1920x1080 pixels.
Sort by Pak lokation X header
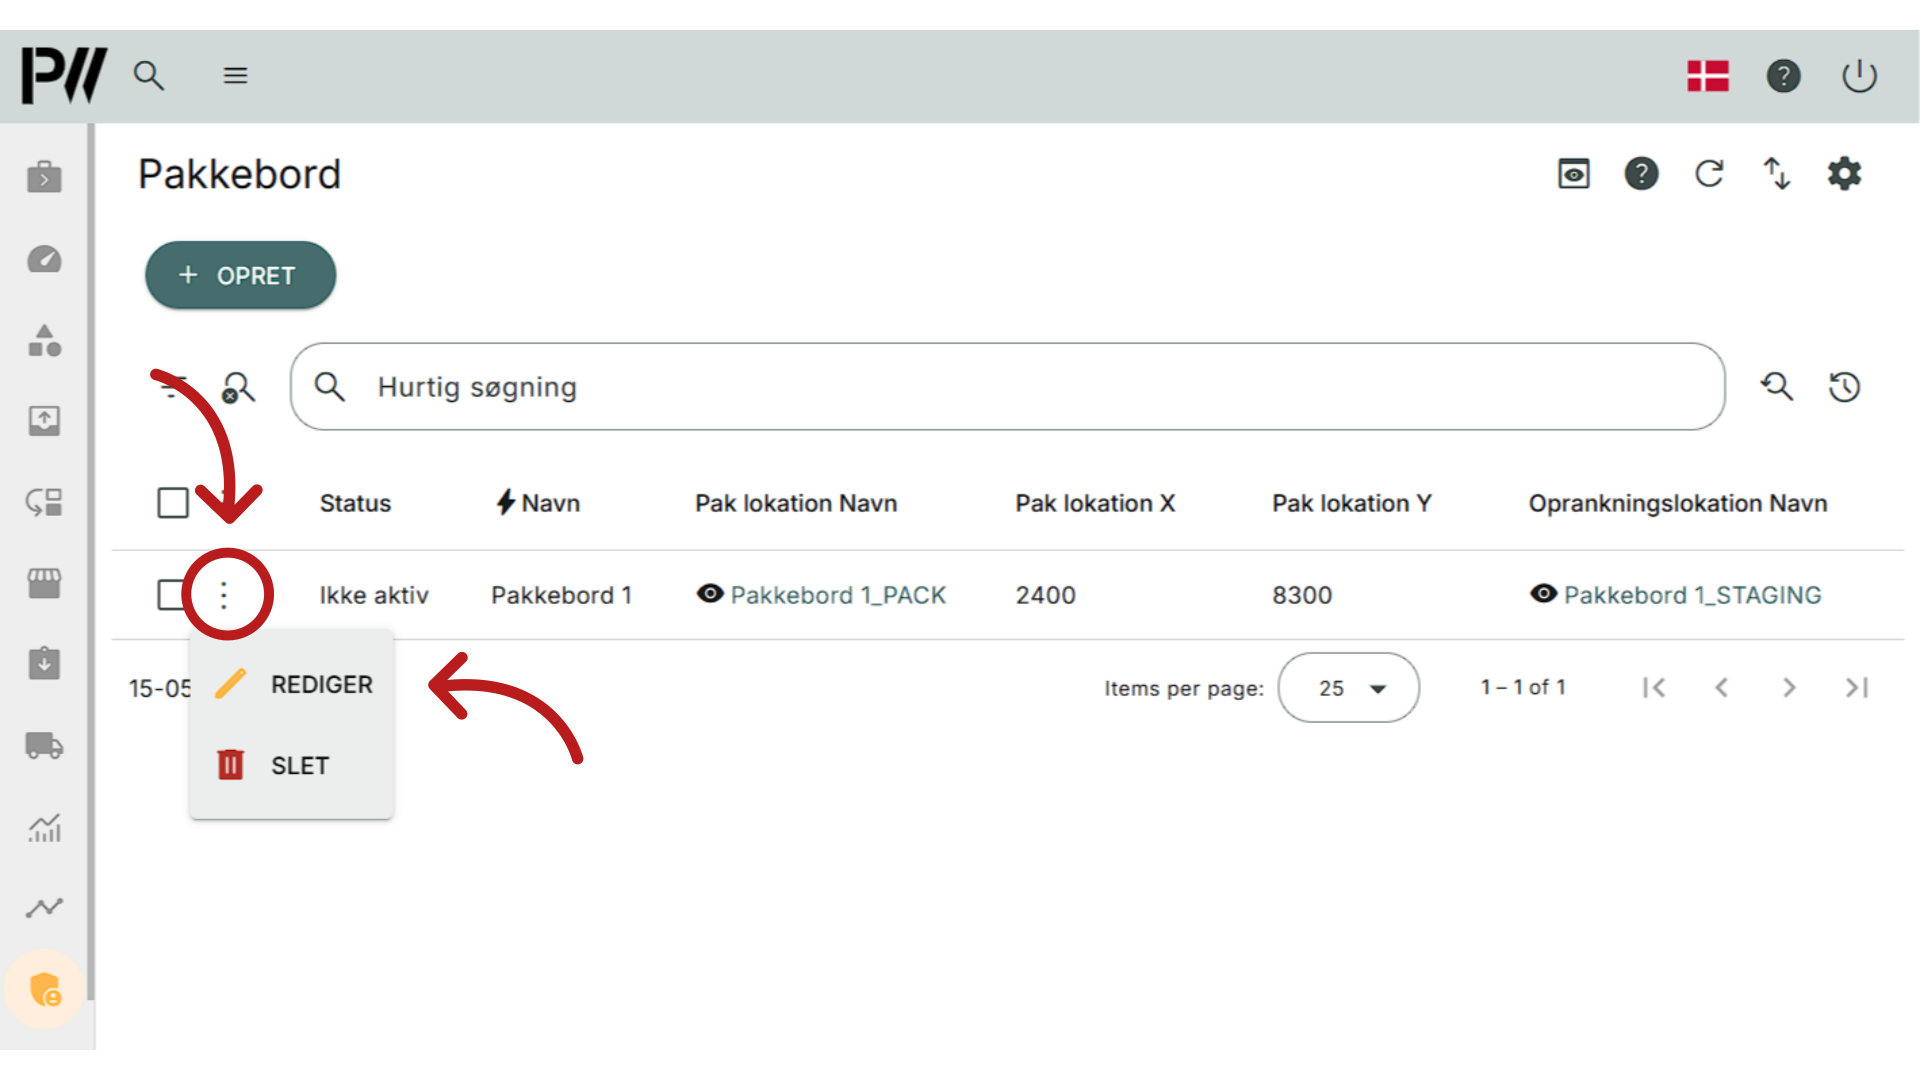[x=1095, y=503]
